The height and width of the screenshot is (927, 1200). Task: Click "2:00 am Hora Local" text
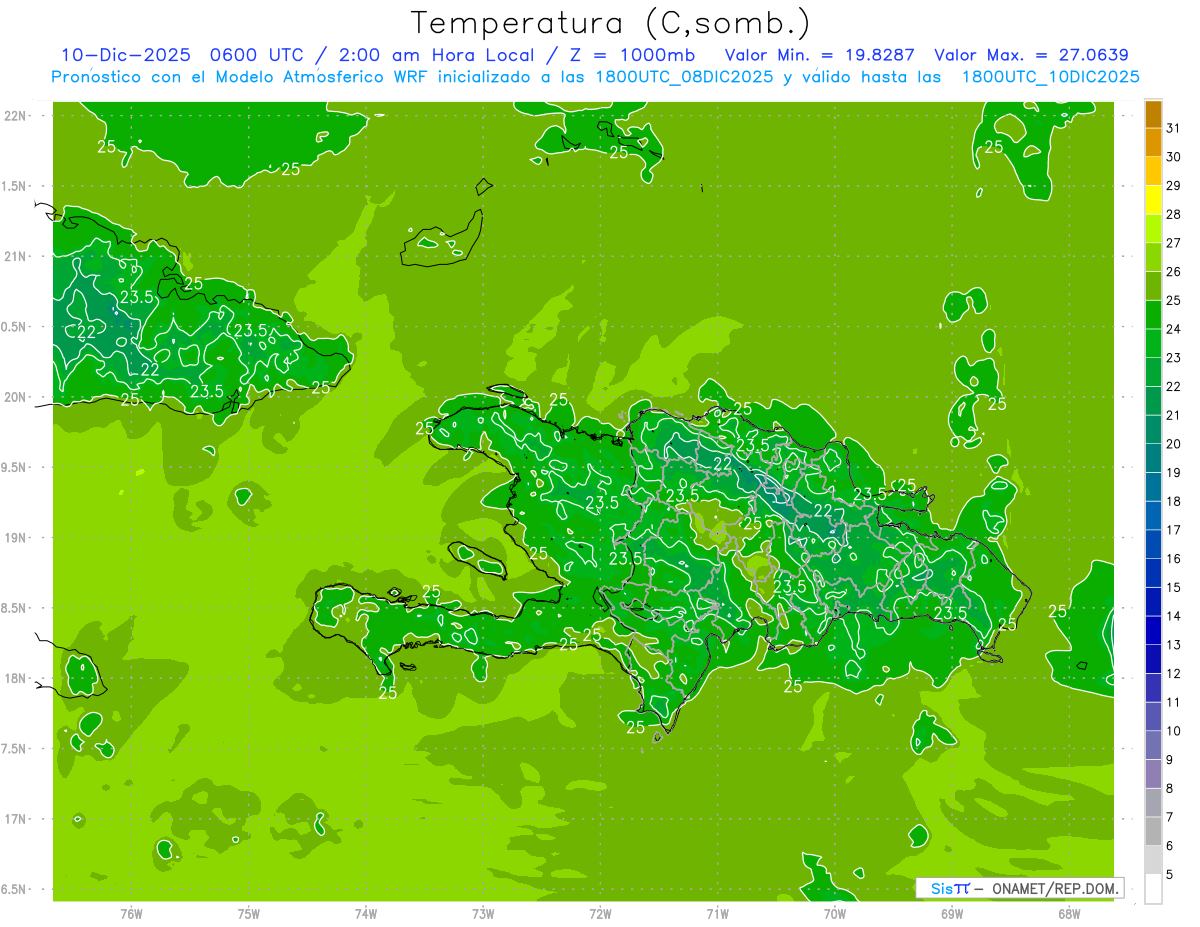436,56
